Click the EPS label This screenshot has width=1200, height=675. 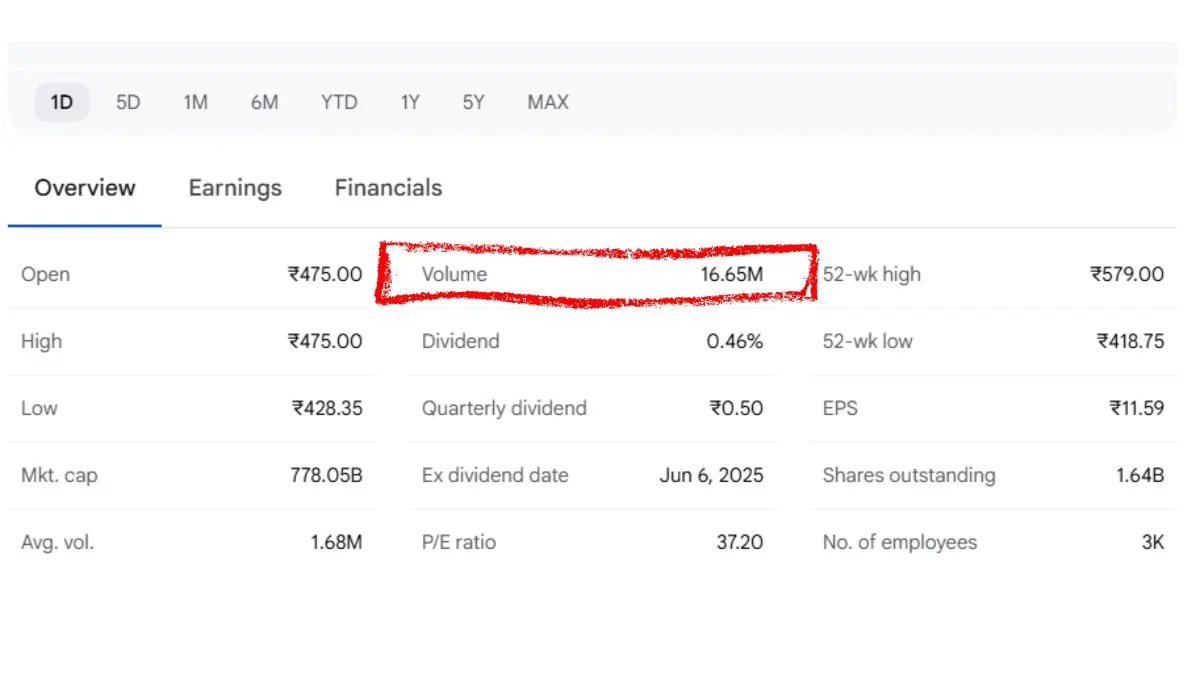[x=840, y=408]
